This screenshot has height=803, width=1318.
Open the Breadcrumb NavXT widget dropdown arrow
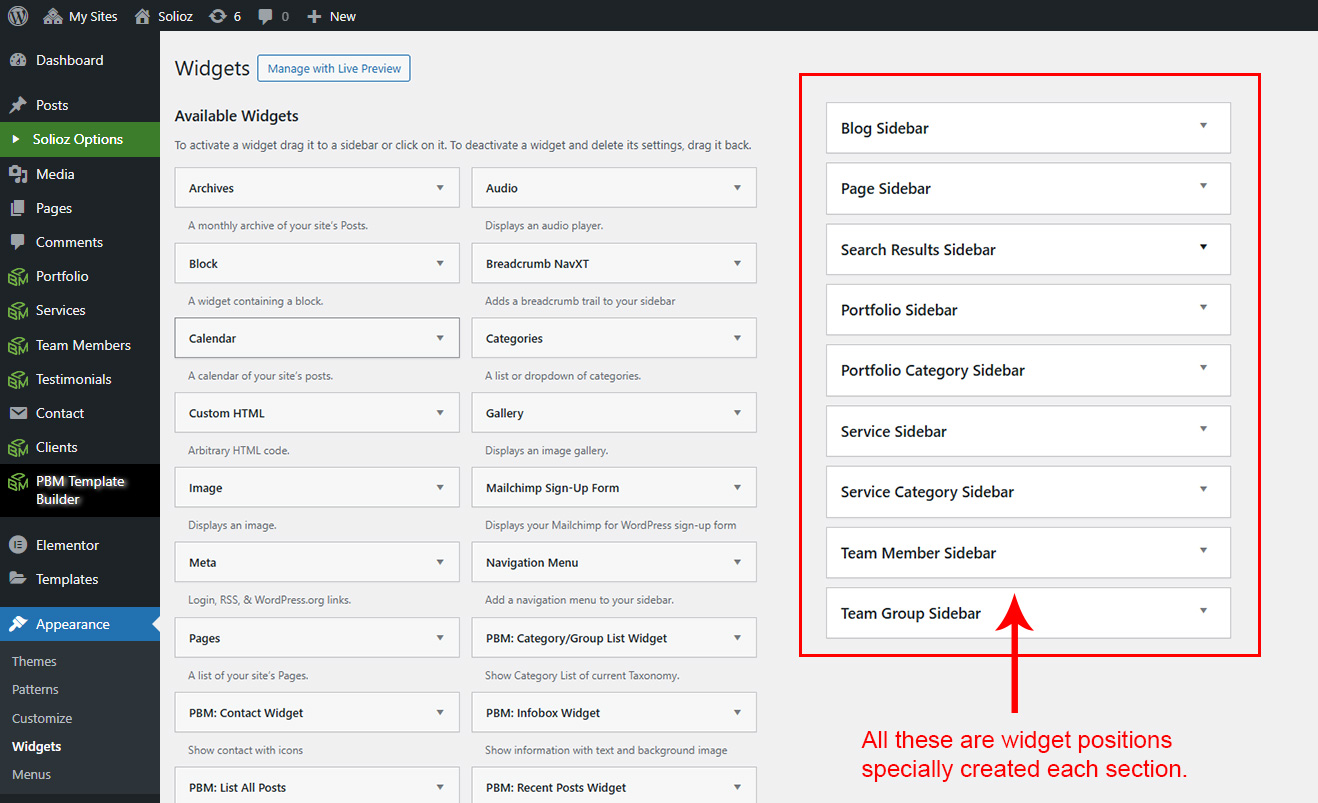pos(737,263)
